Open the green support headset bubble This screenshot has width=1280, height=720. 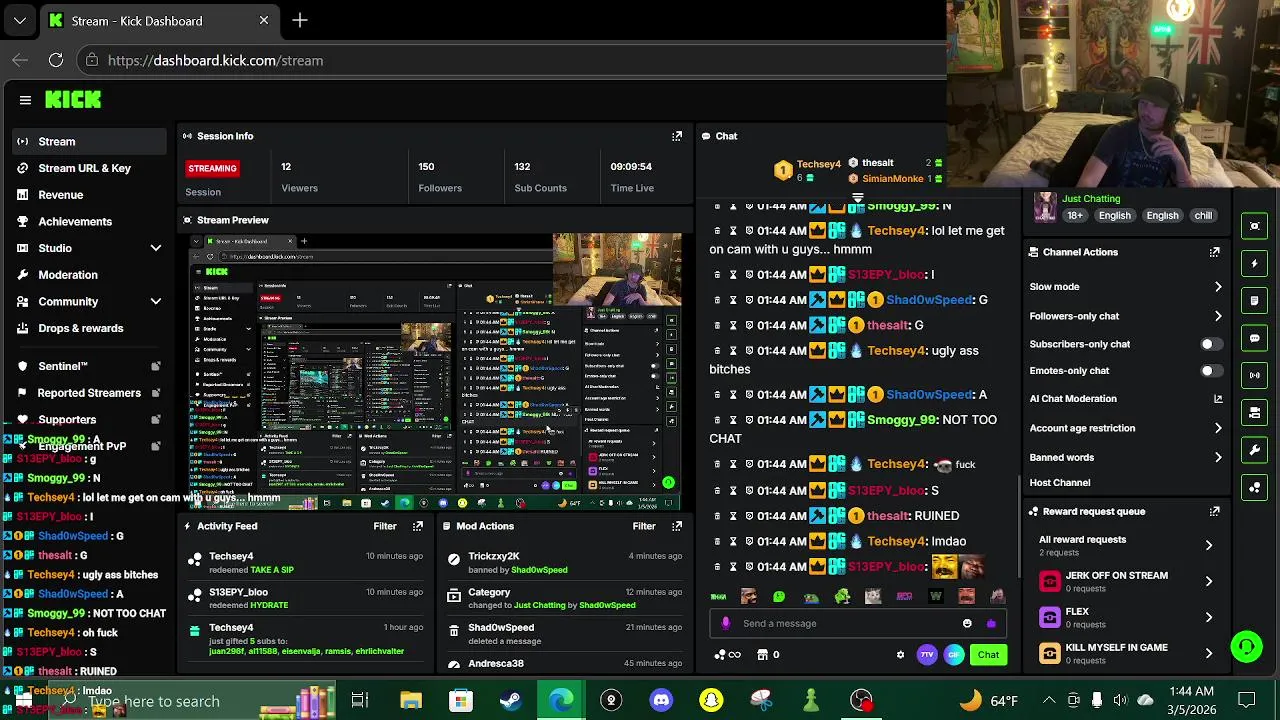coord(1246,647)
